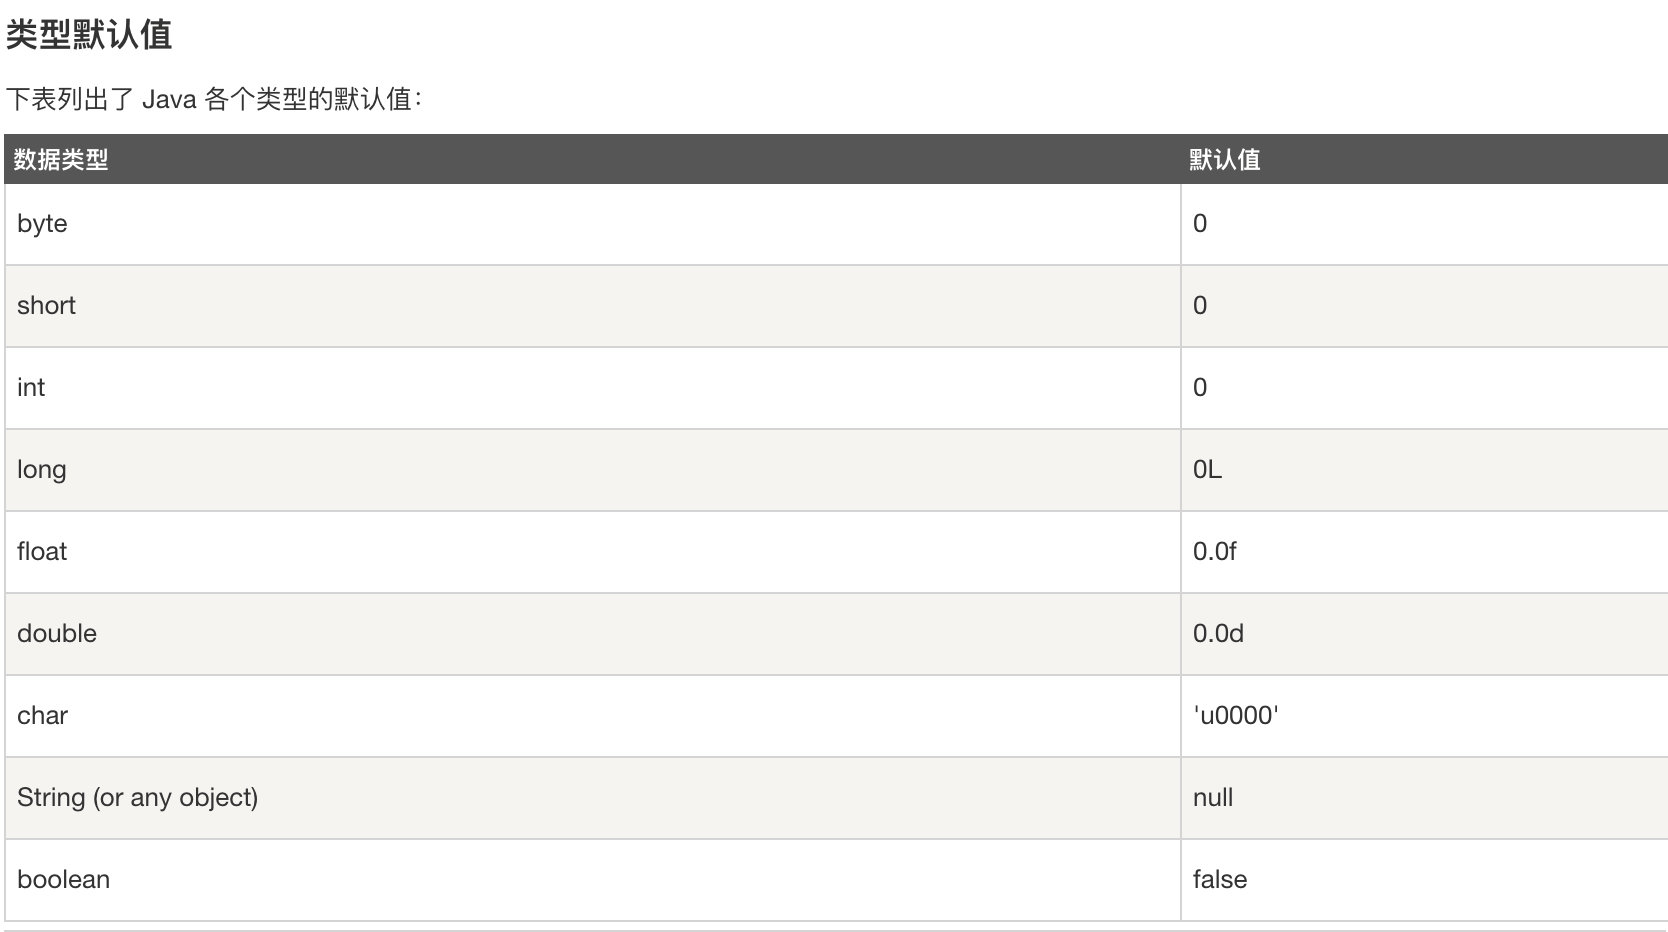Click the 默认值 column header
Screen dimensions: 1668x932
[x=1224, y=160]
